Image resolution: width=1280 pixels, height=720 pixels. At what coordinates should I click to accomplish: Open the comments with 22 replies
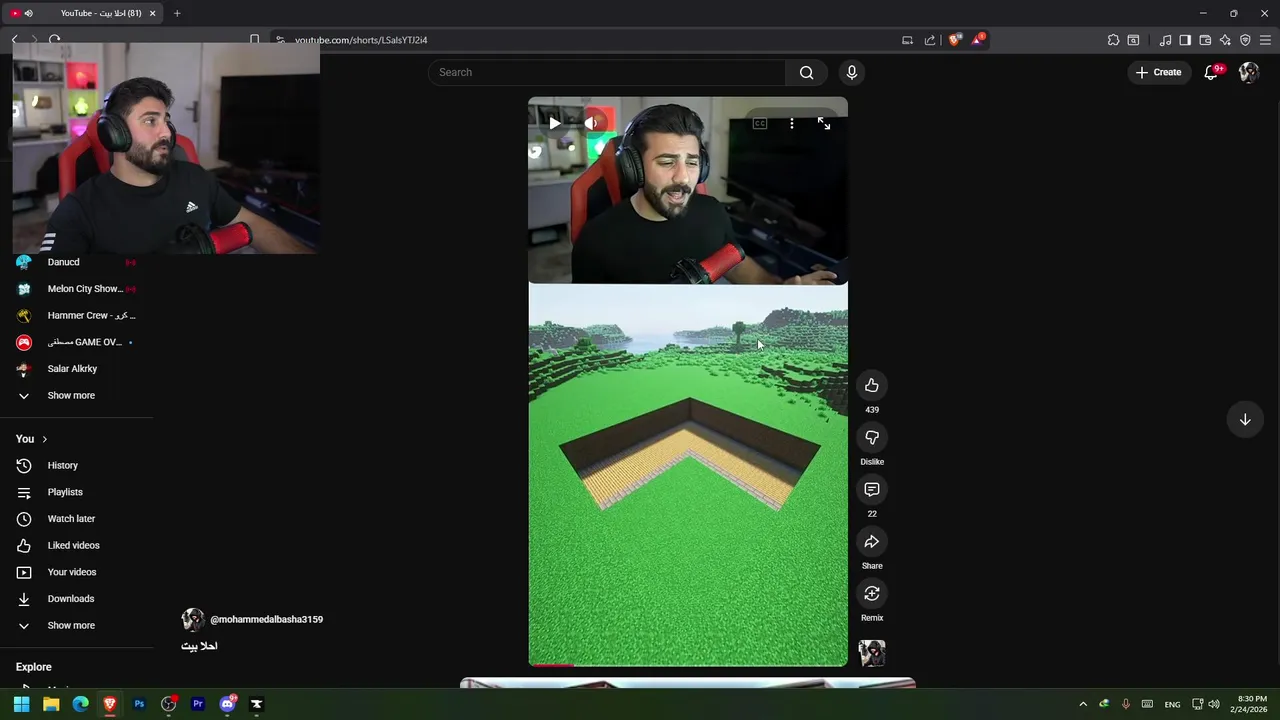pyautogui.click(x=872, y=490)
